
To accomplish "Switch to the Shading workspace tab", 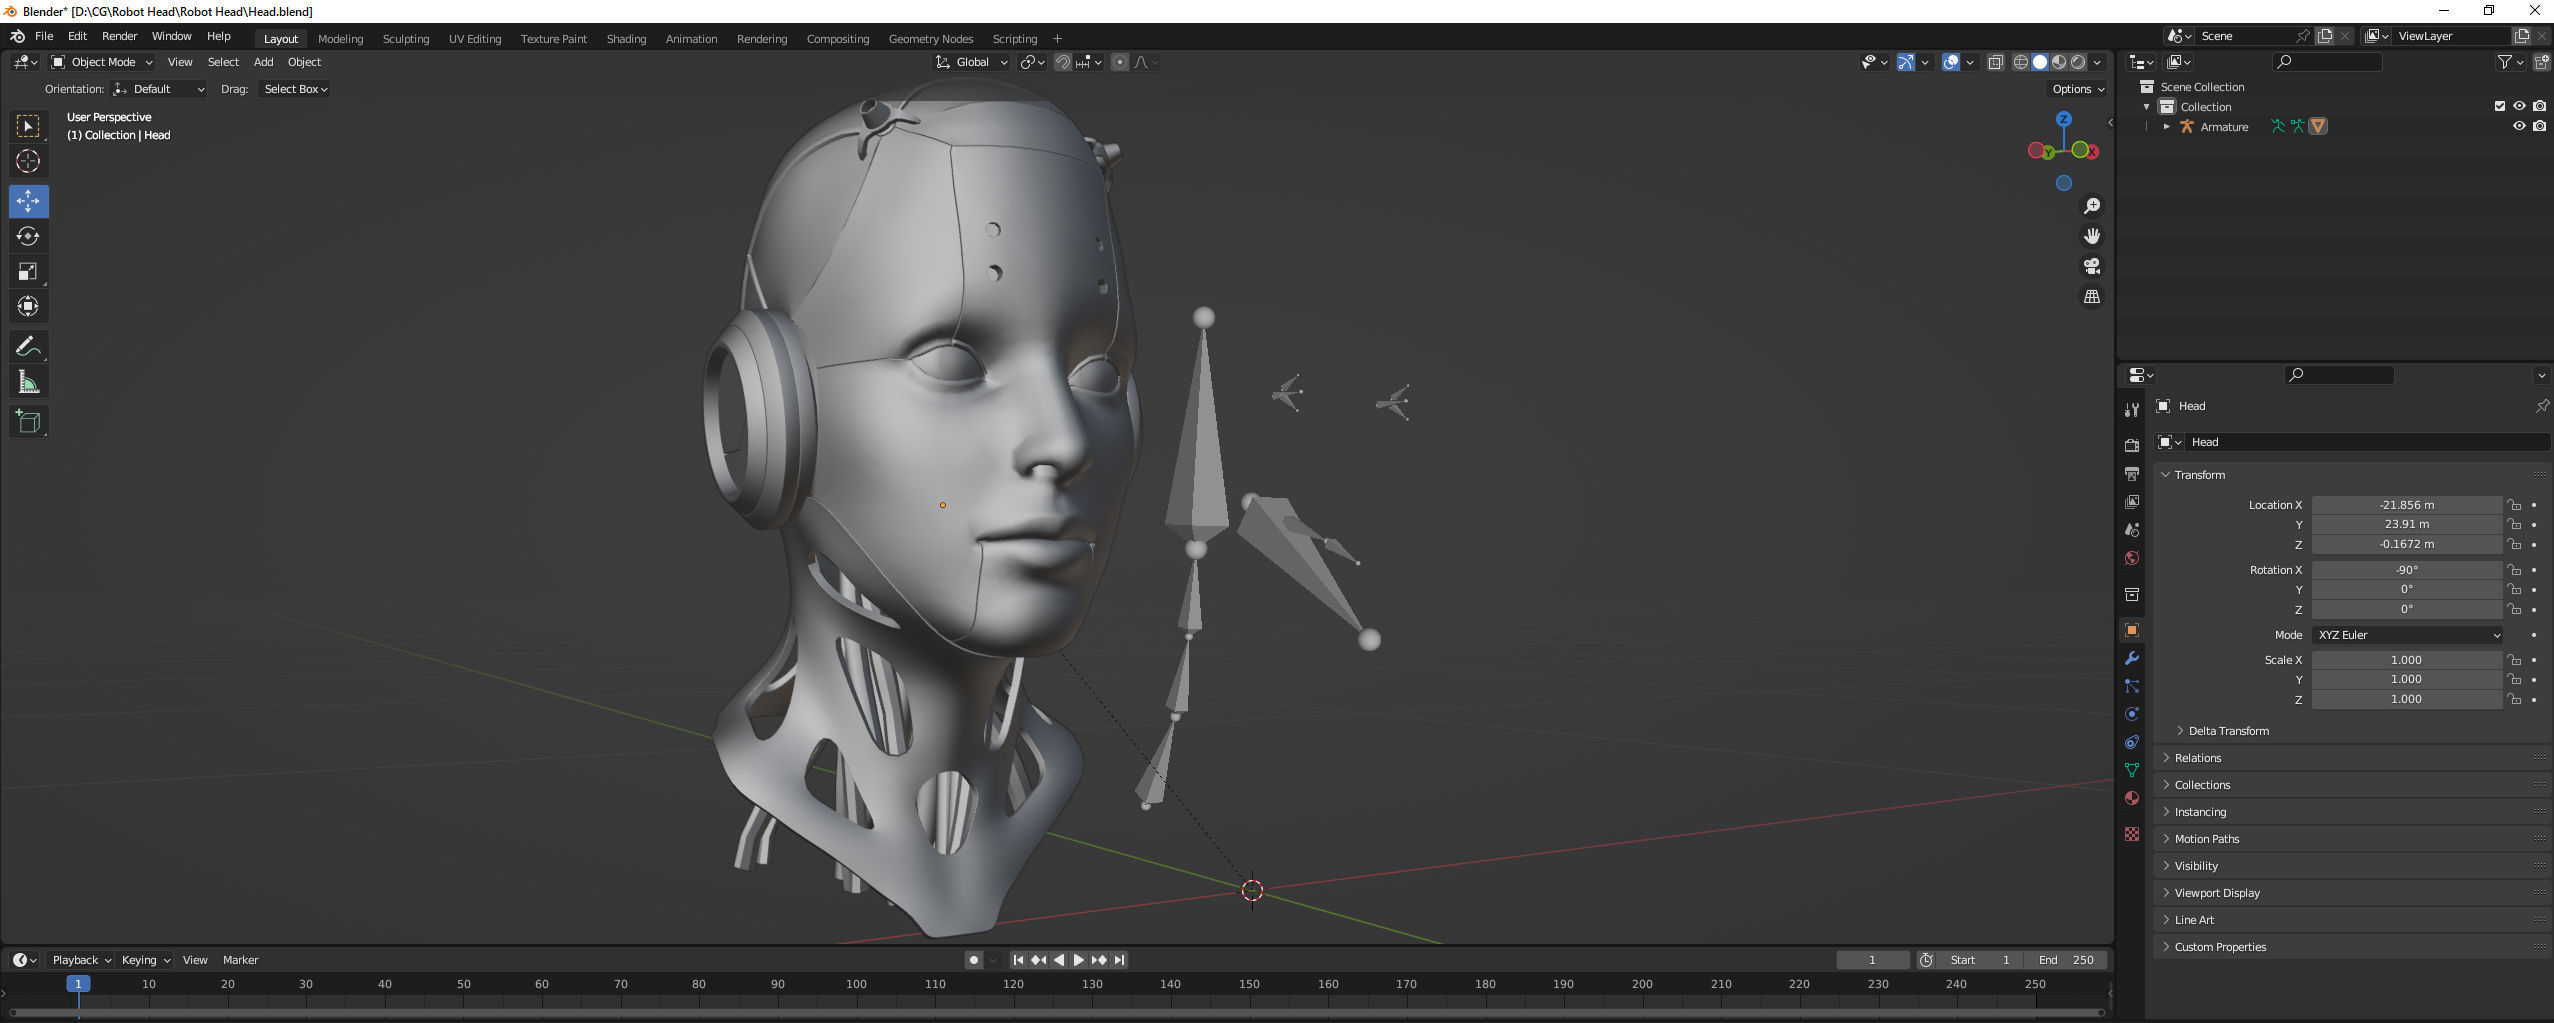I will [626, 39].
